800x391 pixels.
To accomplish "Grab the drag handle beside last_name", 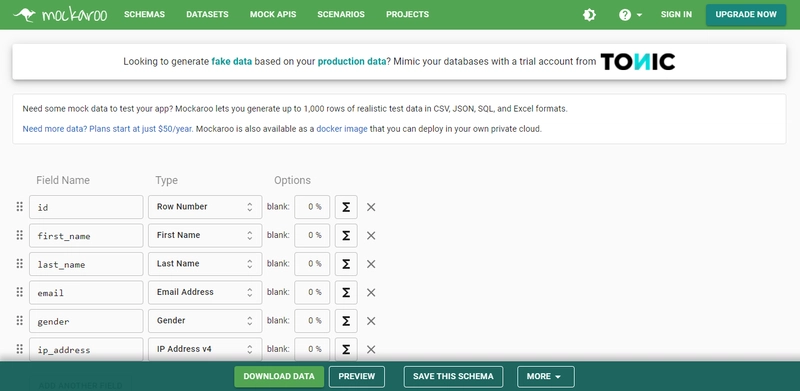I will (x=19, y=263).
